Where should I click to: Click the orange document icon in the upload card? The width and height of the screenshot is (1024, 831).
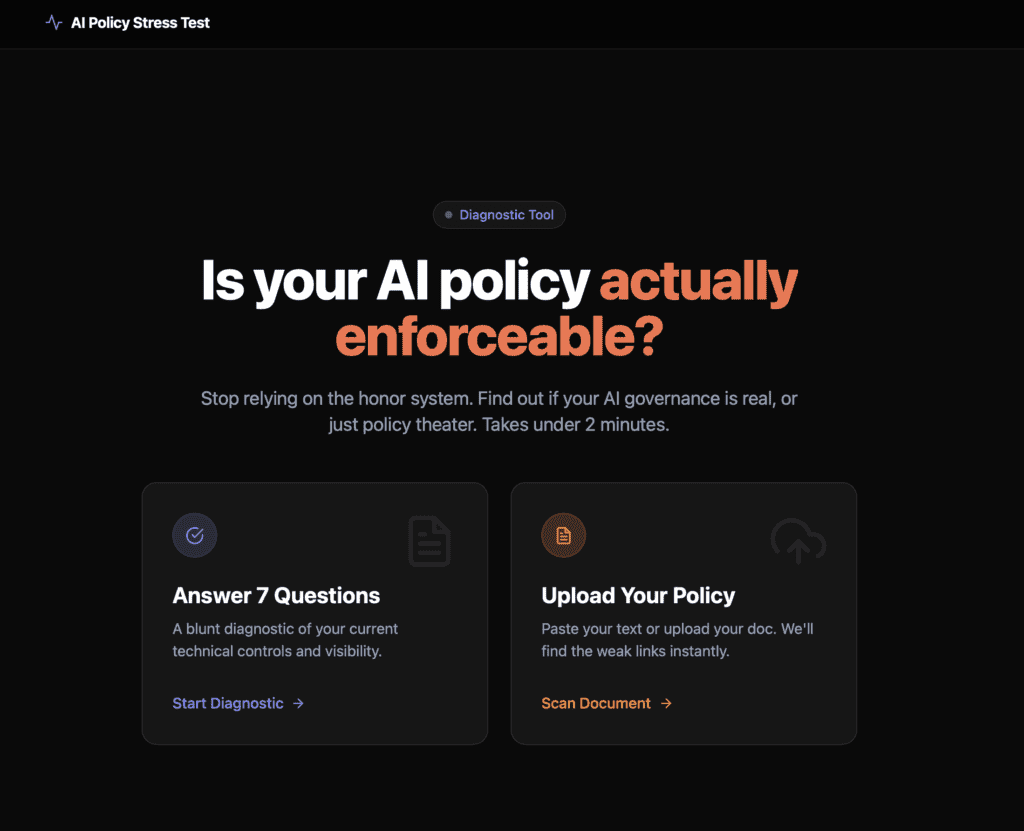click(564, 536)
